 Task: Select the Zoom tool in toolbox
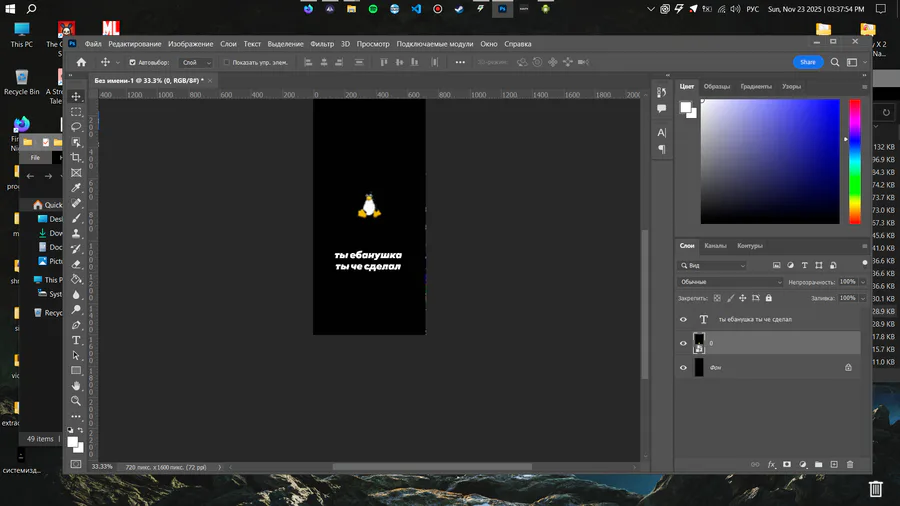(76, 401)
